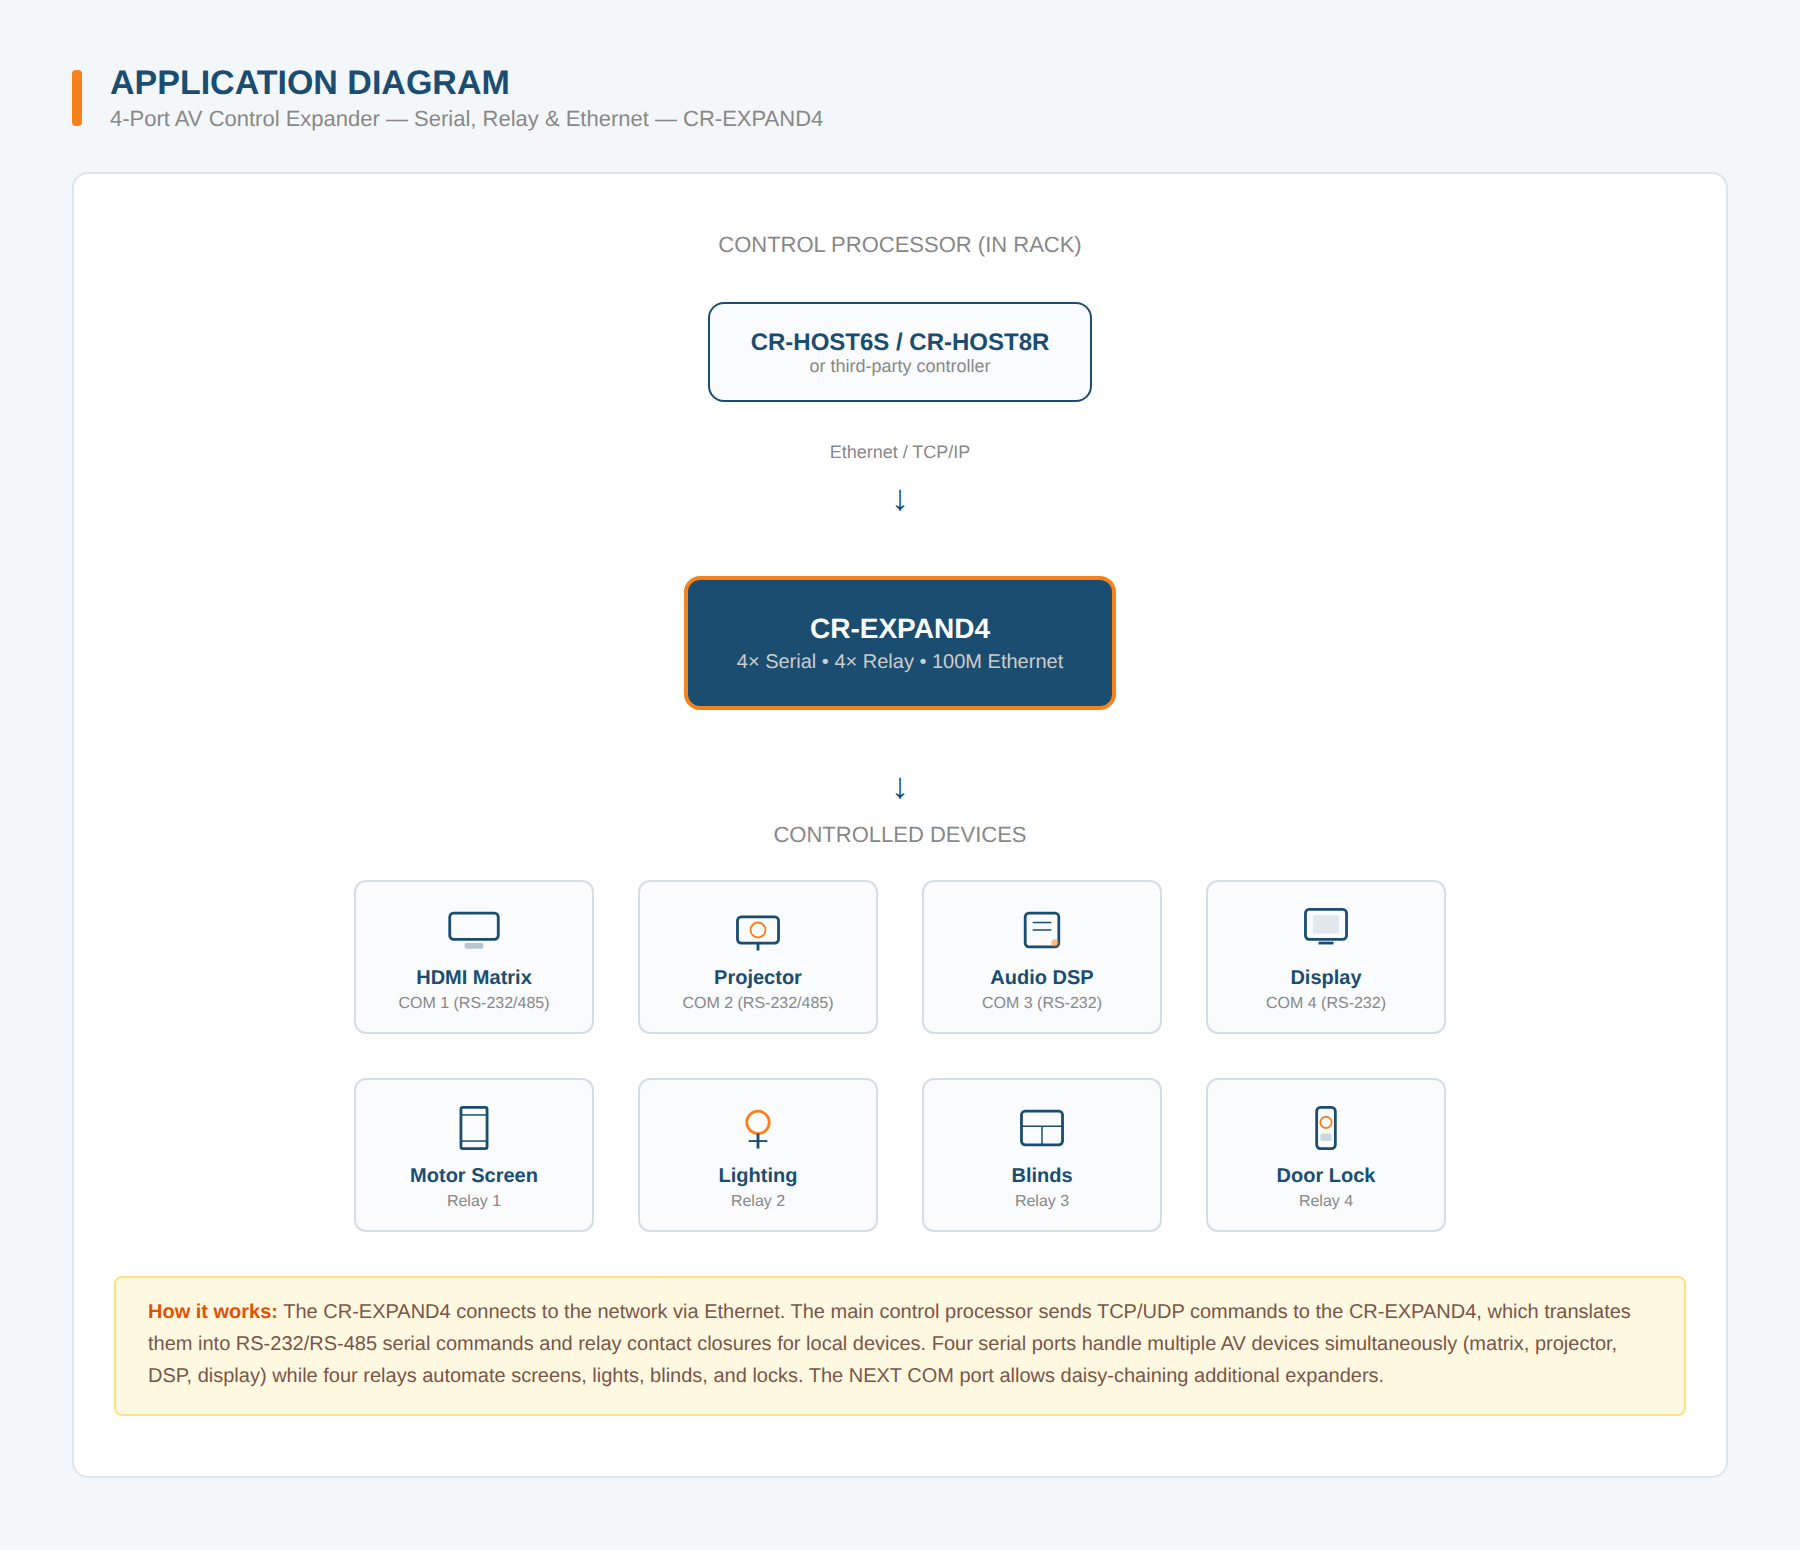This screenshot has height=1550, width=1800.
Task: Click the orange accent bar beside the title
Action: point(78,96)
